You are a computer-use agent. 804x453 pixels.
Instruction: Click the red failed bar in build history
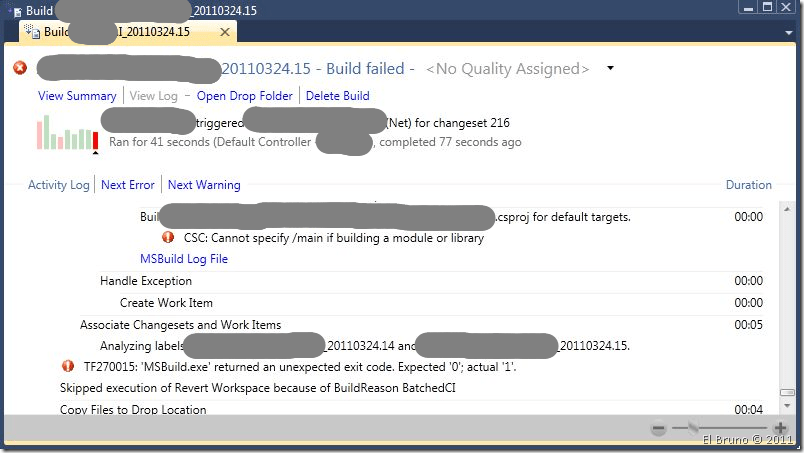pos(95,133)
